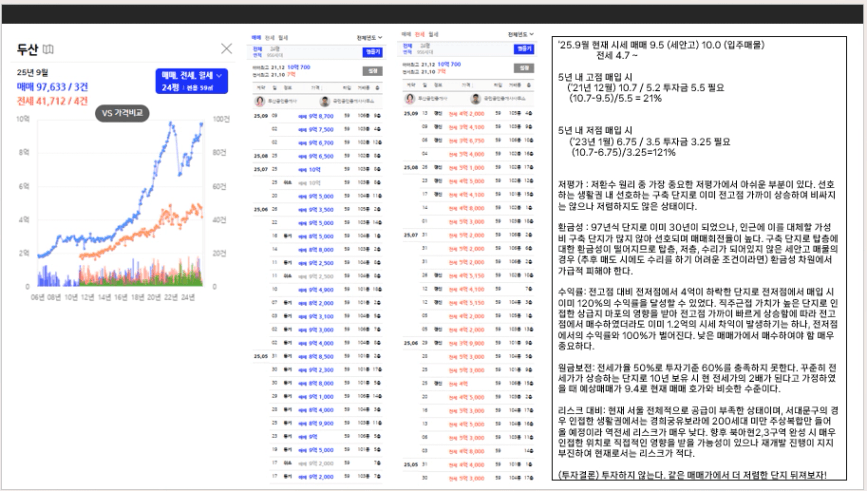The height and width of the screenshot is (491, 867).
Task: Open the female agent avatar in the middle panel
Action: click(259, 101)
